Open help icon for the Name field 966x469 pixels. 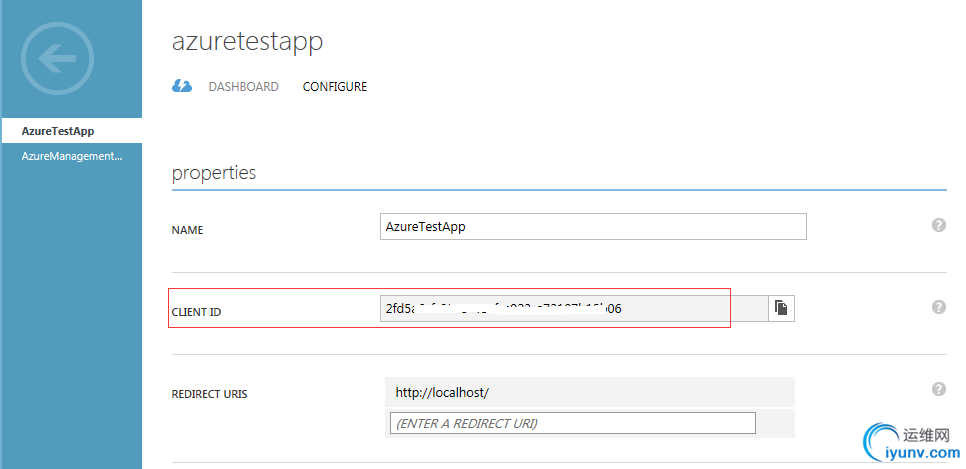coord(938,225)
